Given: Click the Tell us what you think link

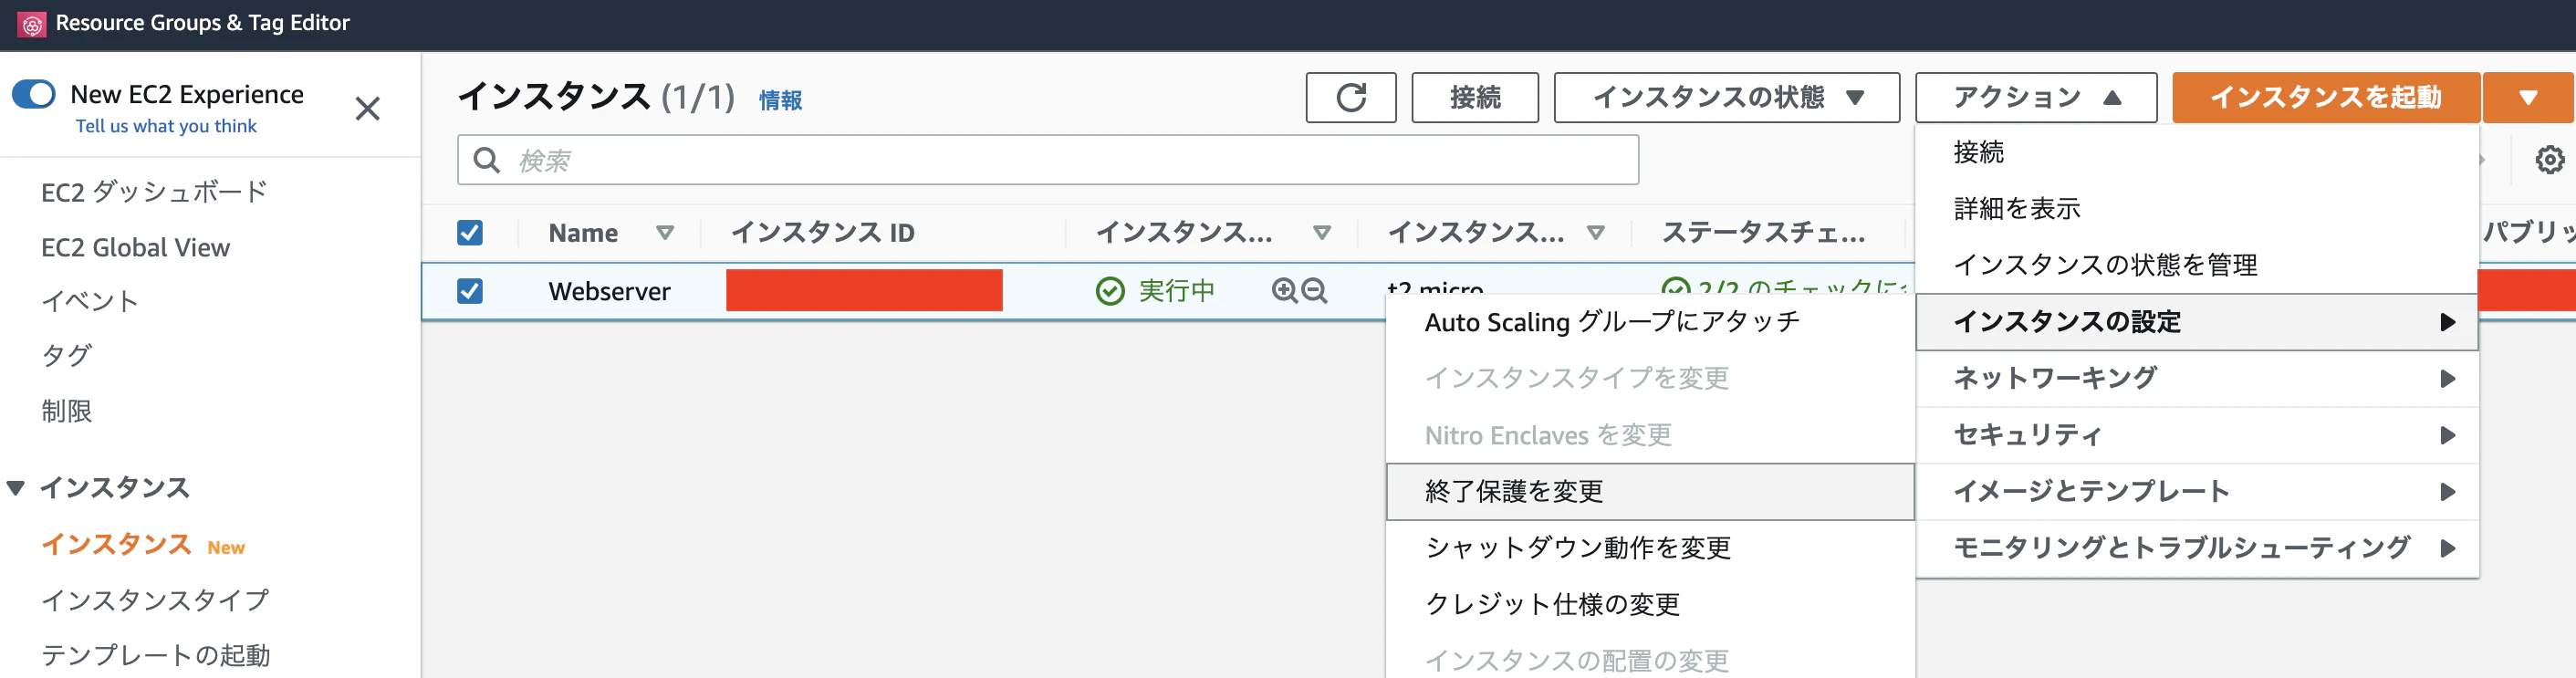Looking at the screenshot, I should click(166, 126).
